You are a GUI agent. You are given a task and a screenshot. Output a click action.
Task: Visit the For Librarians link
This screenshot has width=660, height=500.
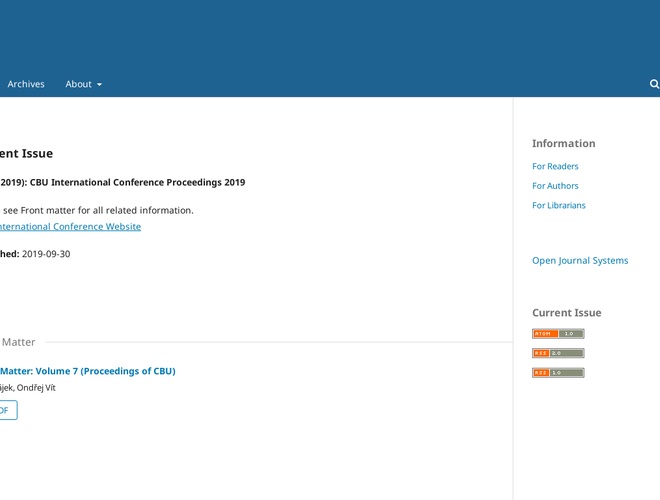tap(559, 205)
